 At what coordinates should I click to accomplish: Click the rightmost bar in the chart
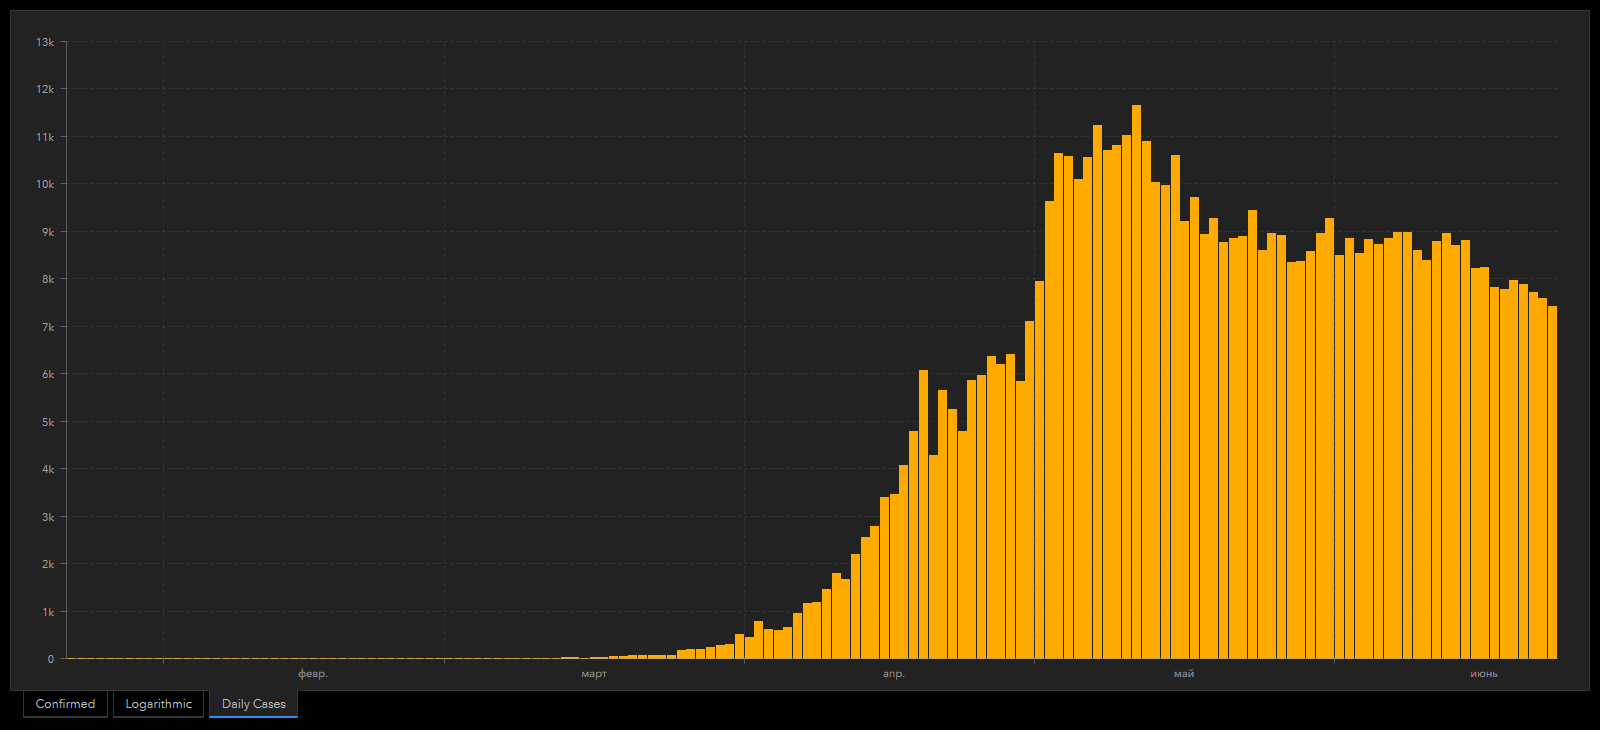click(1552, 480)
